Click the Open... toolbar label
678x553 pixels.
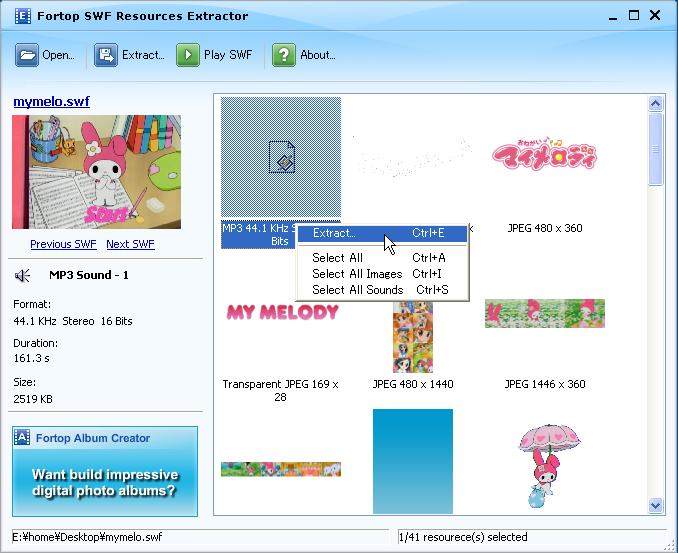coord(58,55)
